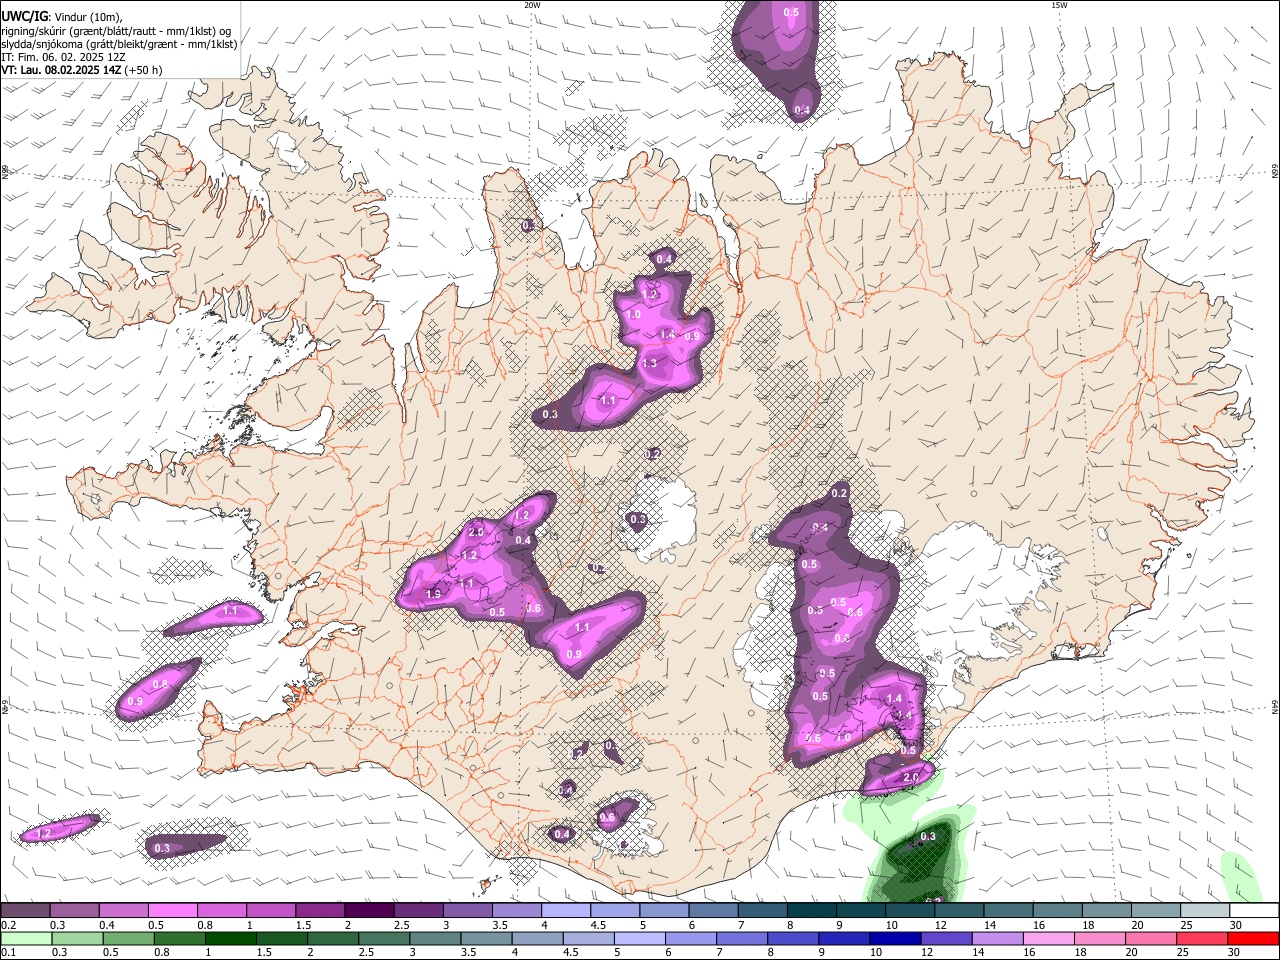Click the 'slydda/snjókoma (grátt/bleikt/grænt' legend line
Image resolution: width=1280 pixels, height=960 pixels.
pos(119,44)
